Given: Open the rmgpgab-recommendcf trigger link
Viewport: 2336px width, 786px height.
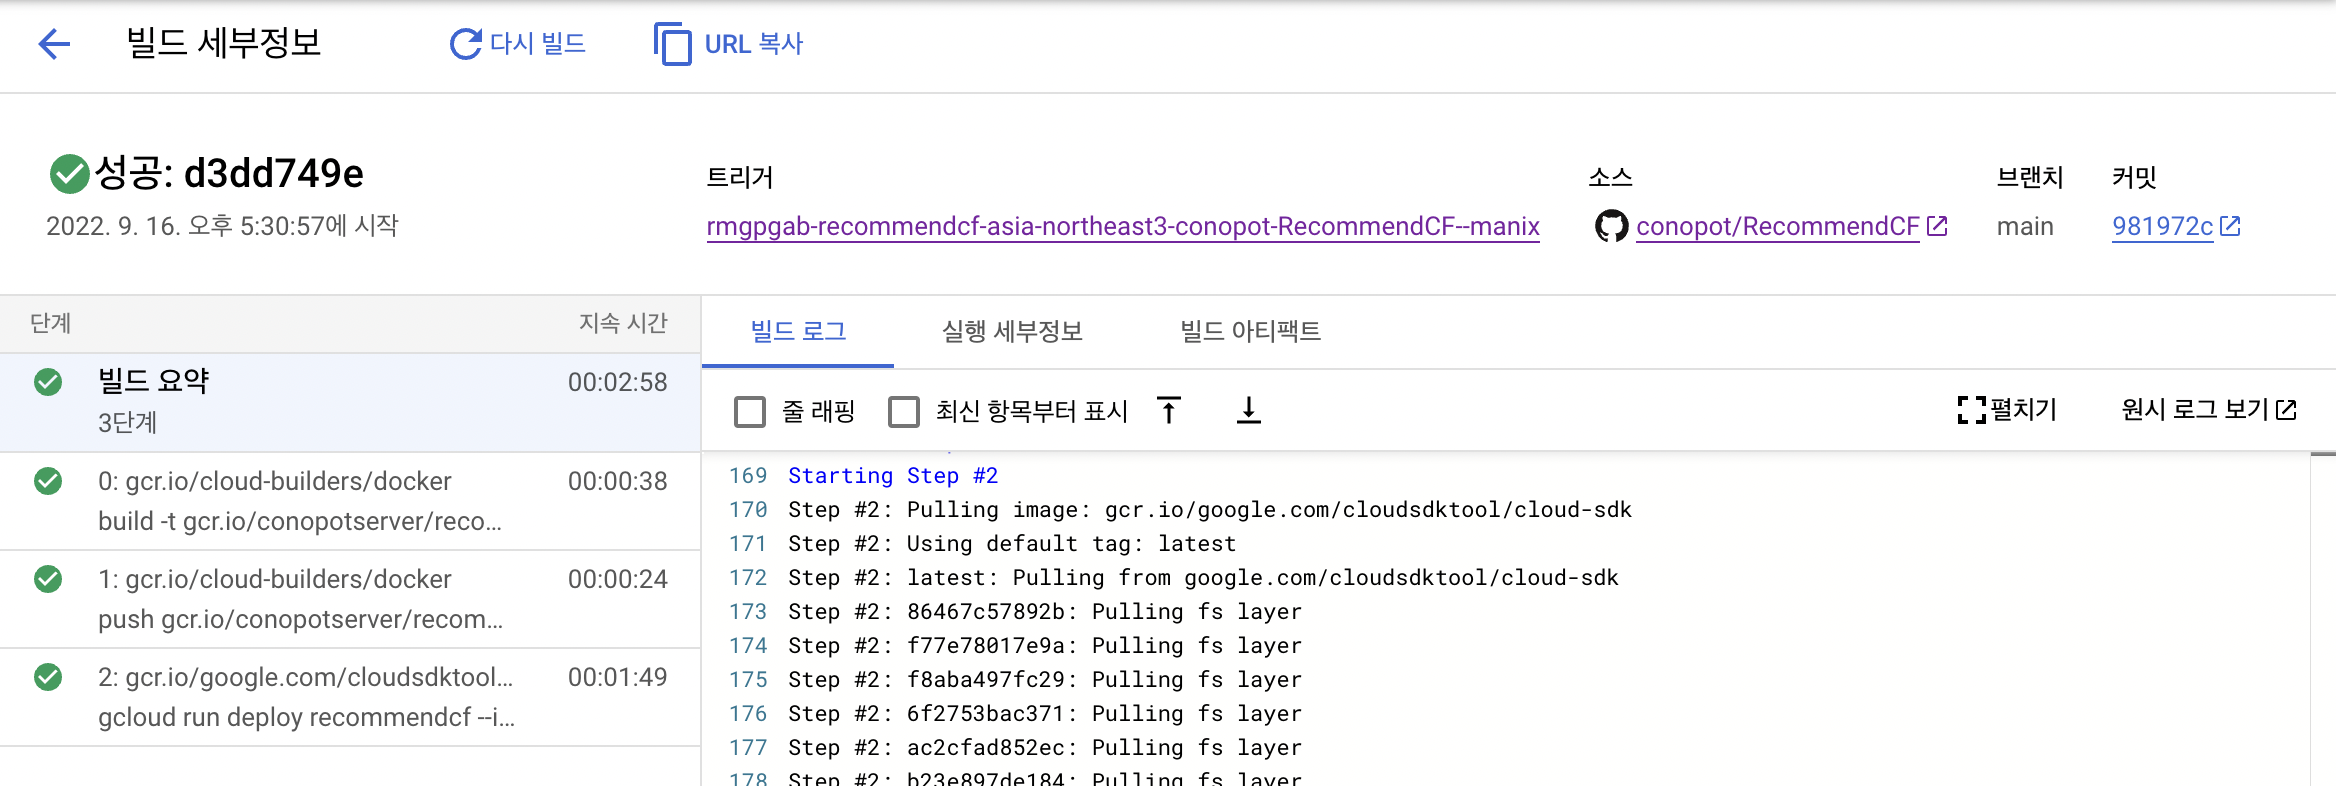Looking at the screenshot, I should [x=1123, y=227].
